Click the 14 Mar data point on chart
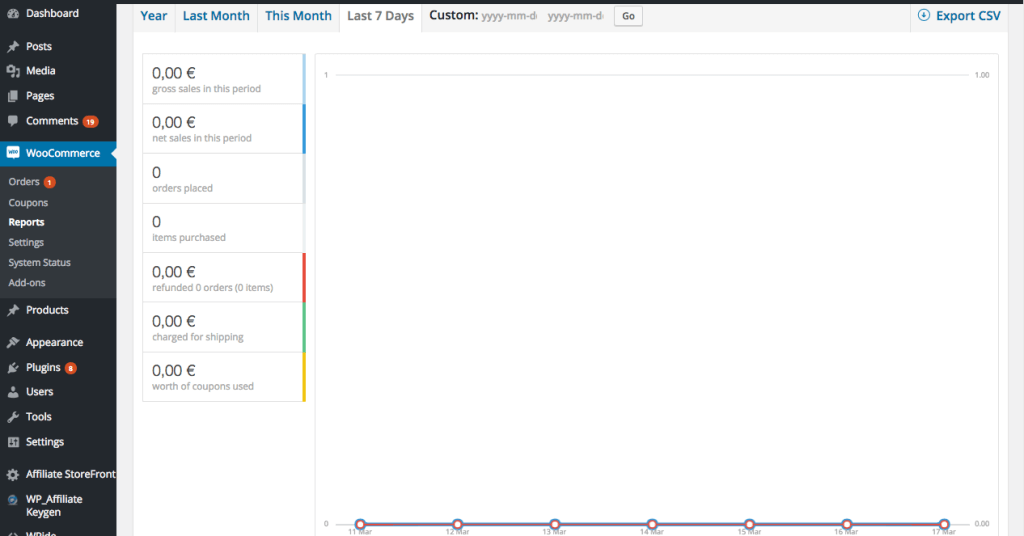 click(x=652, y=524)
